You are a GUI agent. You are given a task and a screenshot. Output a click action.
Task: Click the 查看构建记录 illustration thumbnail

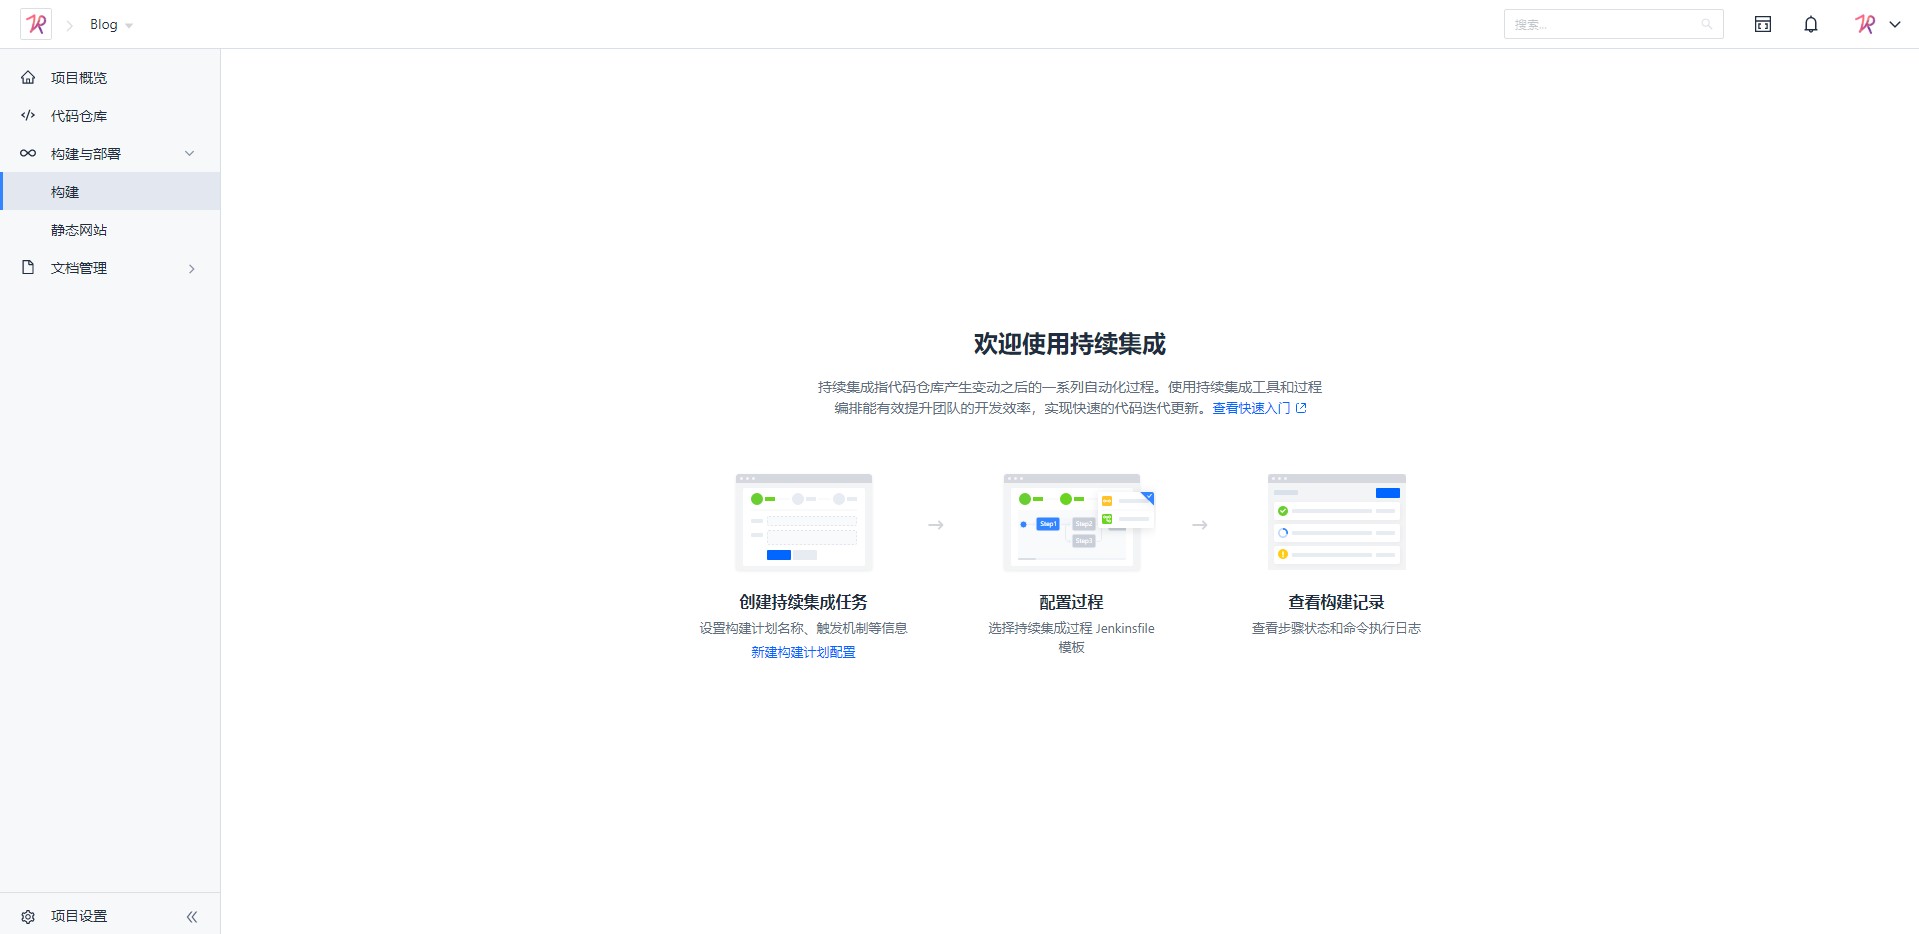pyautogui.click(x=1336, y=522)
